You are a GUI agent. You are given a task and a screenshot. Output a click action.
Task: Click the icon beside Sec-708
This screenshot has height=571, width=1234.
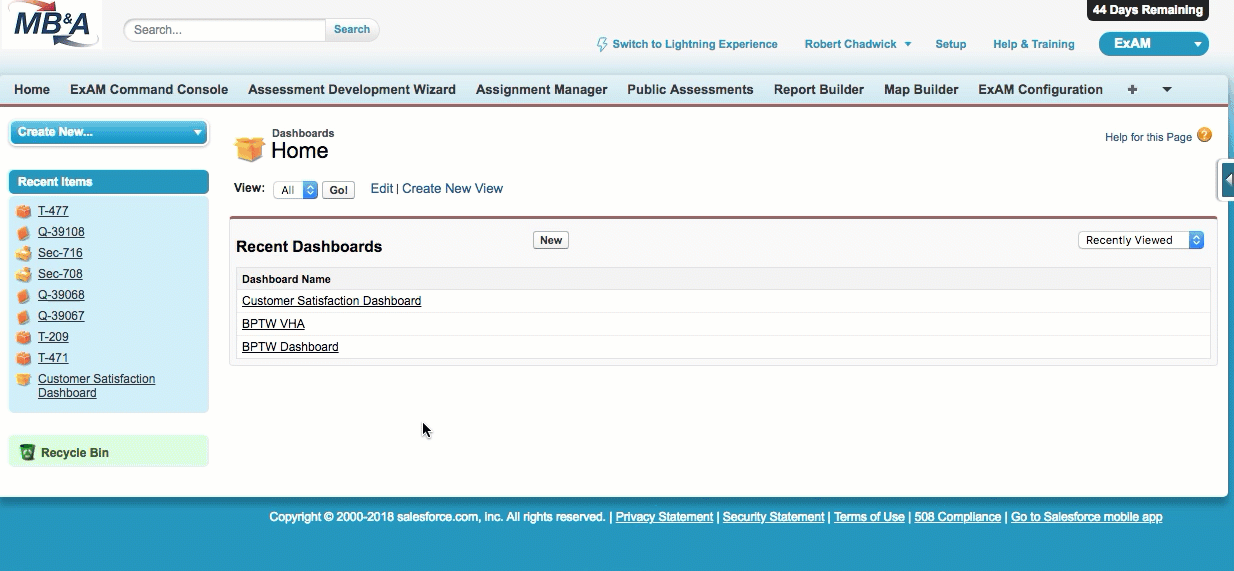tap(24, 274)
